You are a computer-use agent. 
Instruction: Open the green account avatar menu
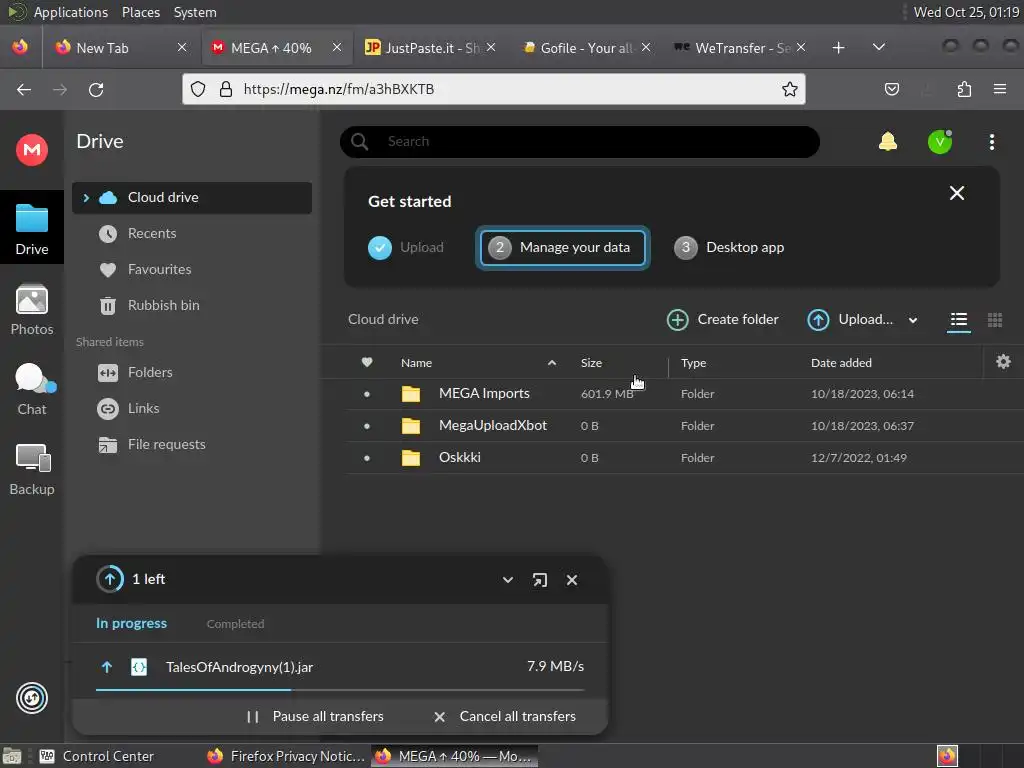[x=940, y=142]
